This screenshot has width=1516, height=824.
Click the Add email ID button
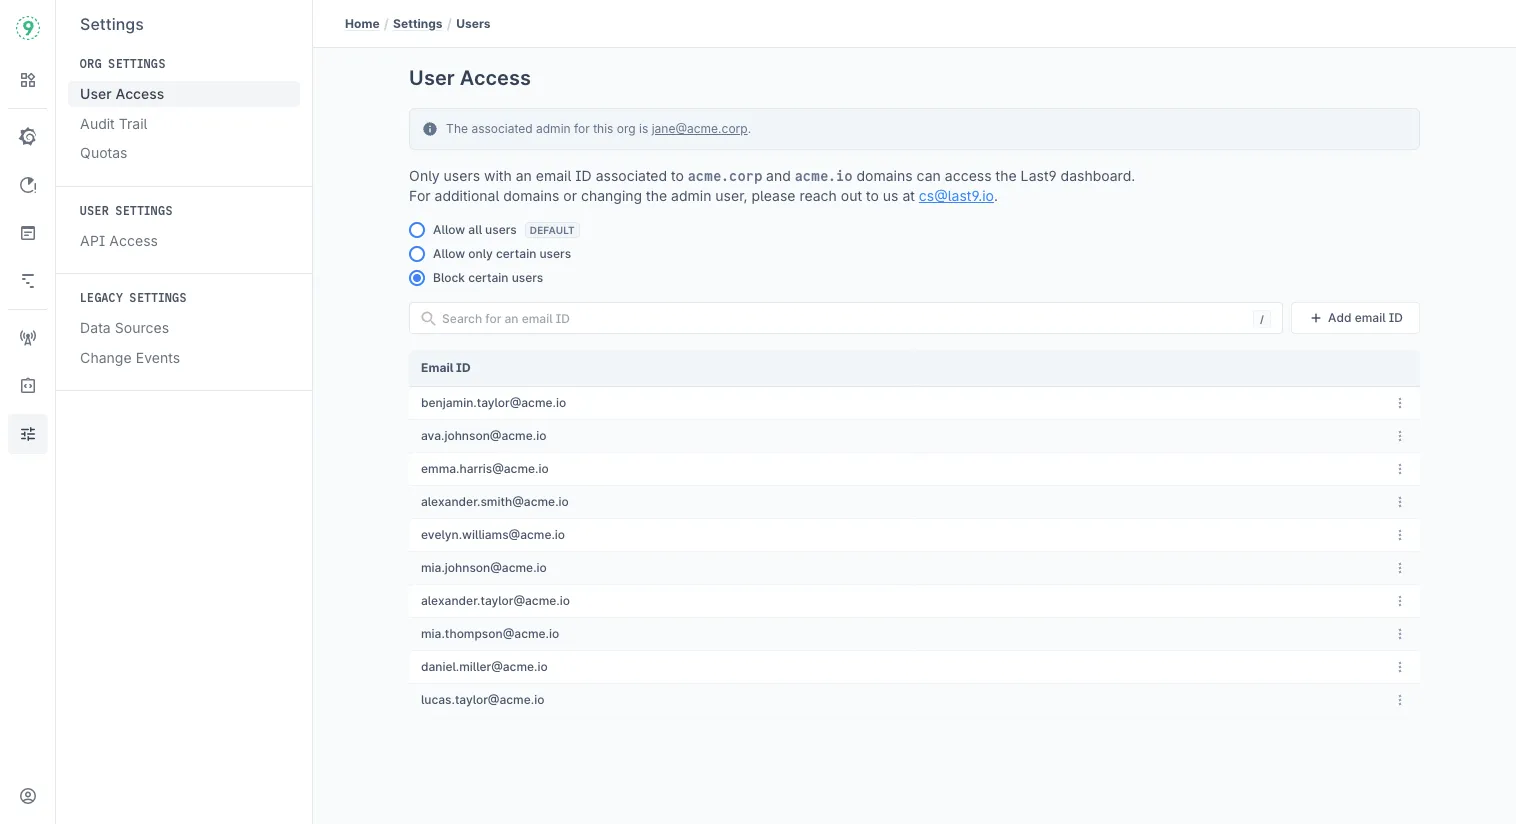1355,318
